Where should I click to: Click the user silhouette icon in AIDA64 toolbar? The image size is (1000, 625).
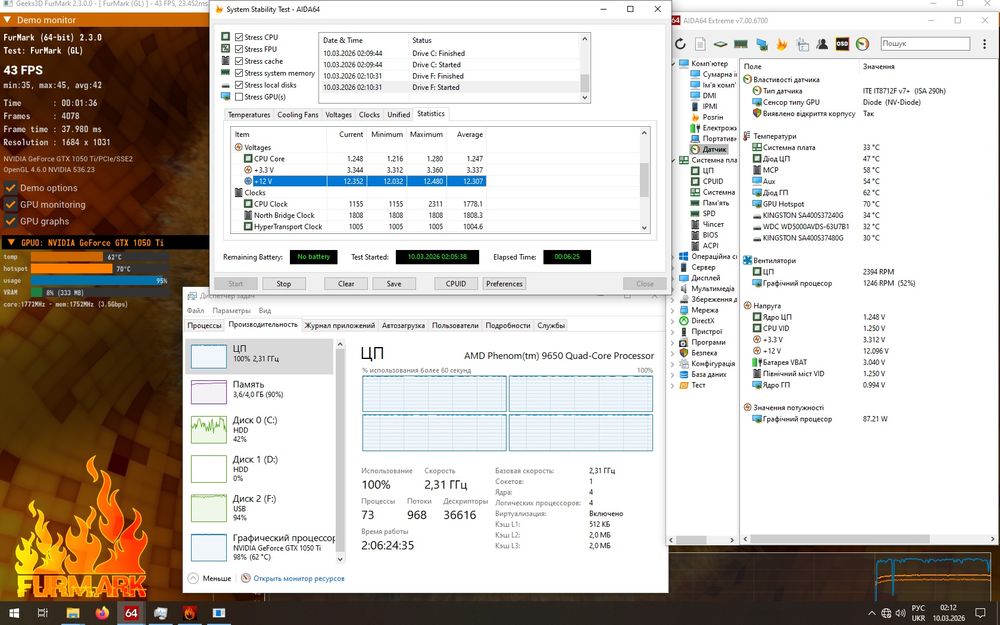pos(822,44)
